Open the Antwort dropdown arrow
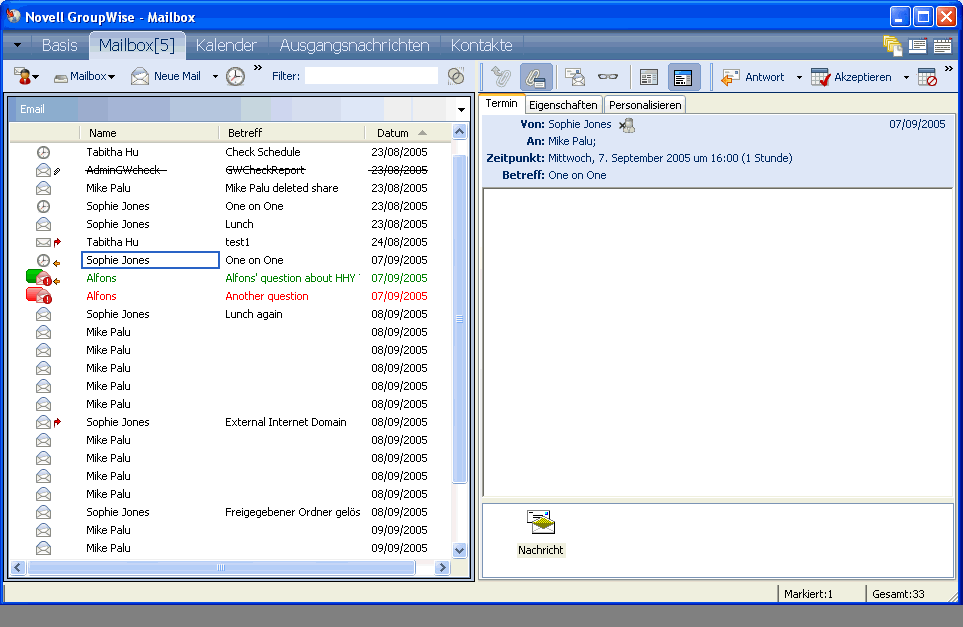 [x=799, y=77]
